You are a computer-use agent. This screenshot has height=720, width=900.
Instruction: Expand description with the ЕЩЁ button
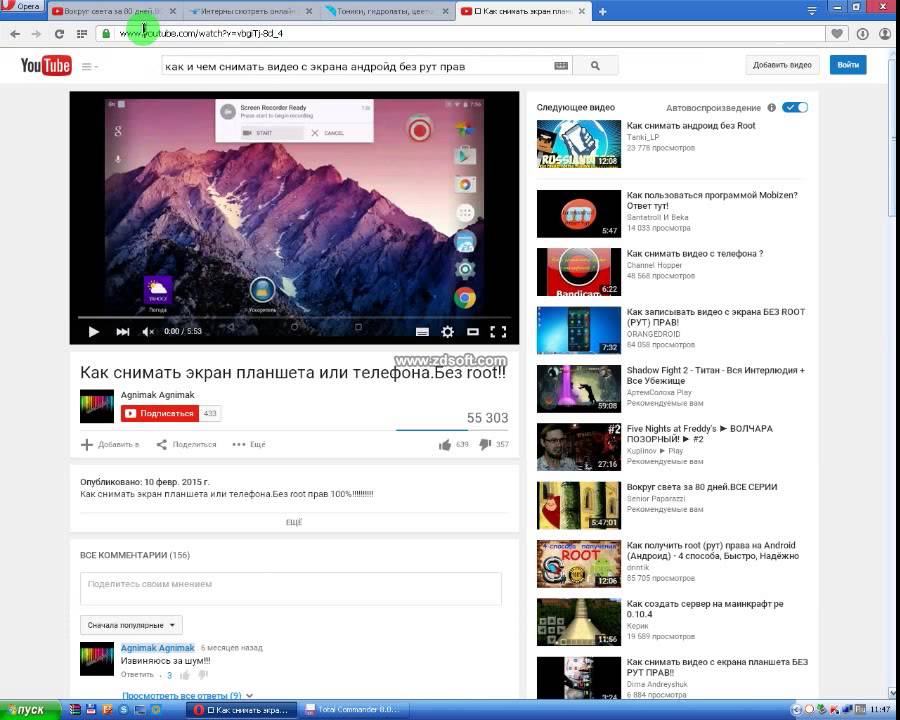294,522
